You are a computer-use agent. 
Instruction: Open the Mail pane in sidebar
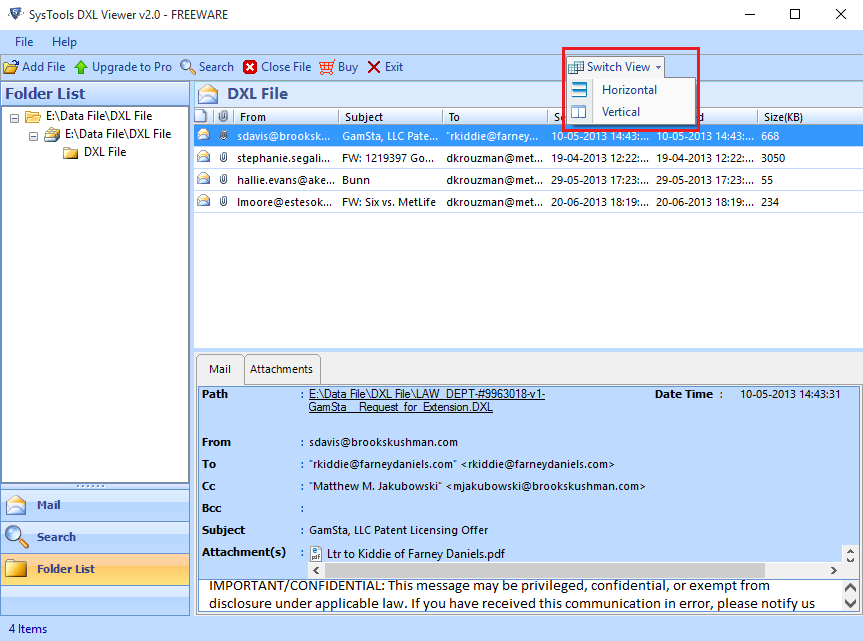tap(49, 505)
